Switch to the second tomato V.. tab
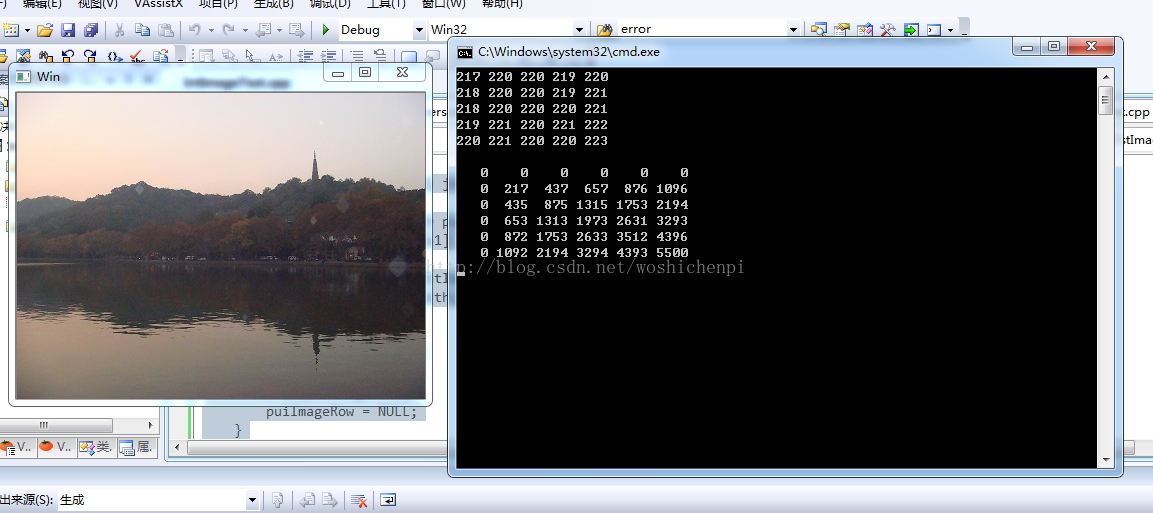This screenshot has height=513, width=1153. [56, 446]
